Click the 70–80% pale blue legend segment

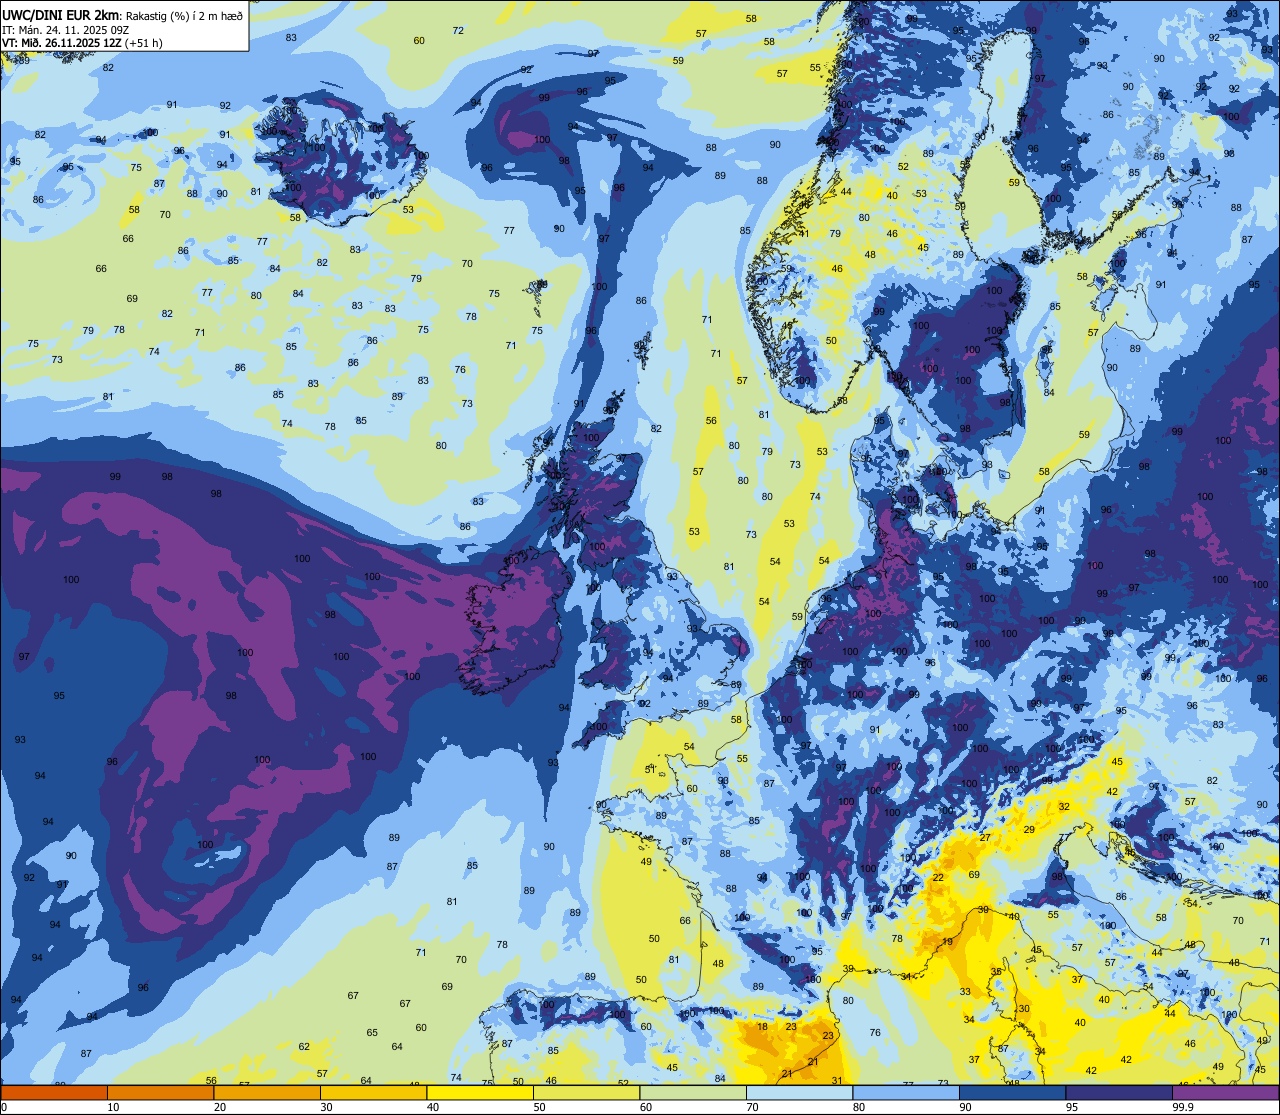tap(799, 1092)
